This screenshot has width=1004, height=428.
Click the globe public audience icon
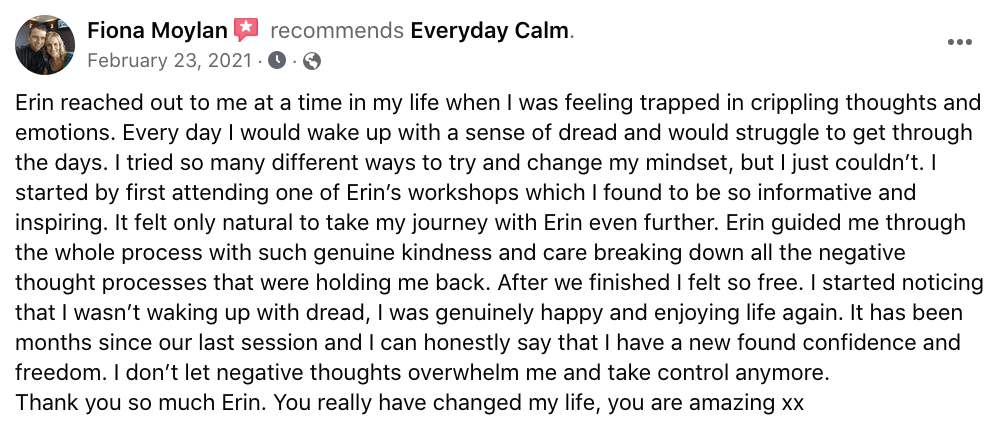click(311, 61)
